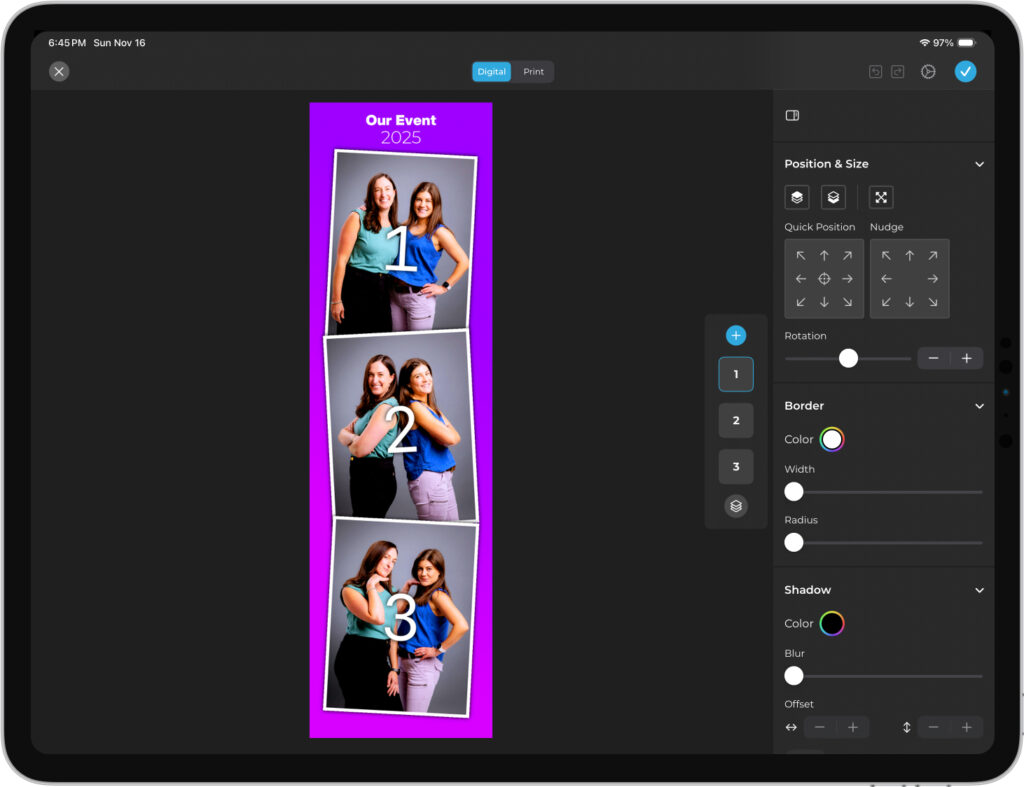Click the layers icon below photo slot 3
This screenshot has width=1024, height=787.
736,506
